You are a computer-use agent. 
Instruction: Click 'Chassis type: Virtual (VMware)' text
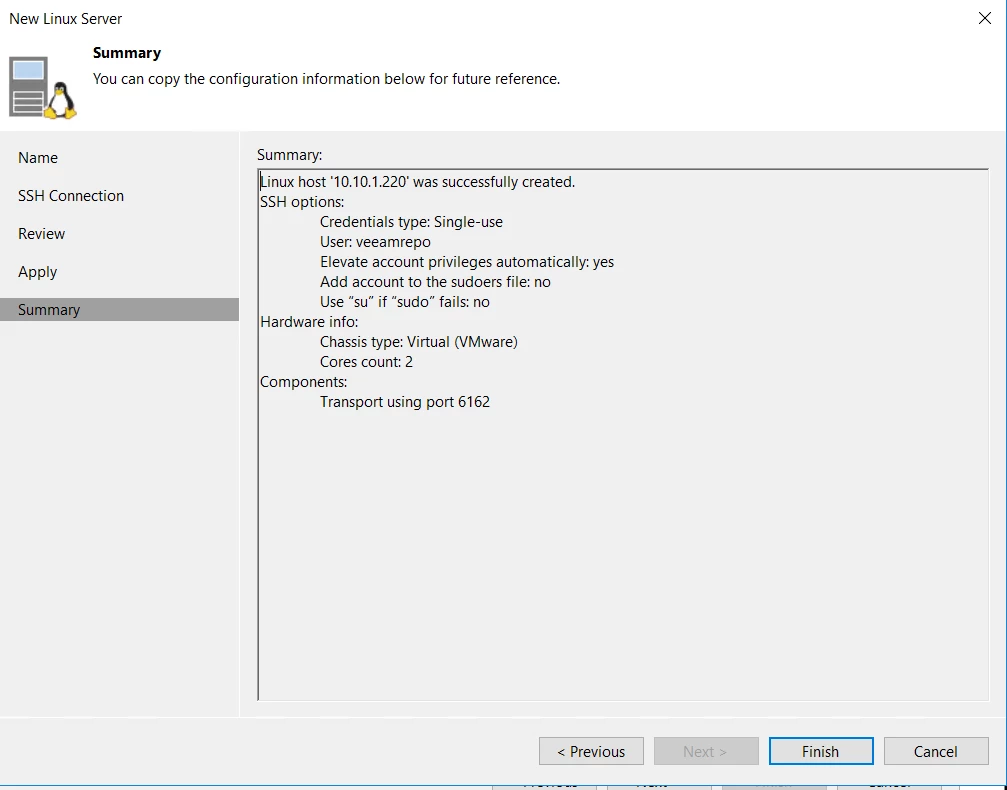coord(419,342)
